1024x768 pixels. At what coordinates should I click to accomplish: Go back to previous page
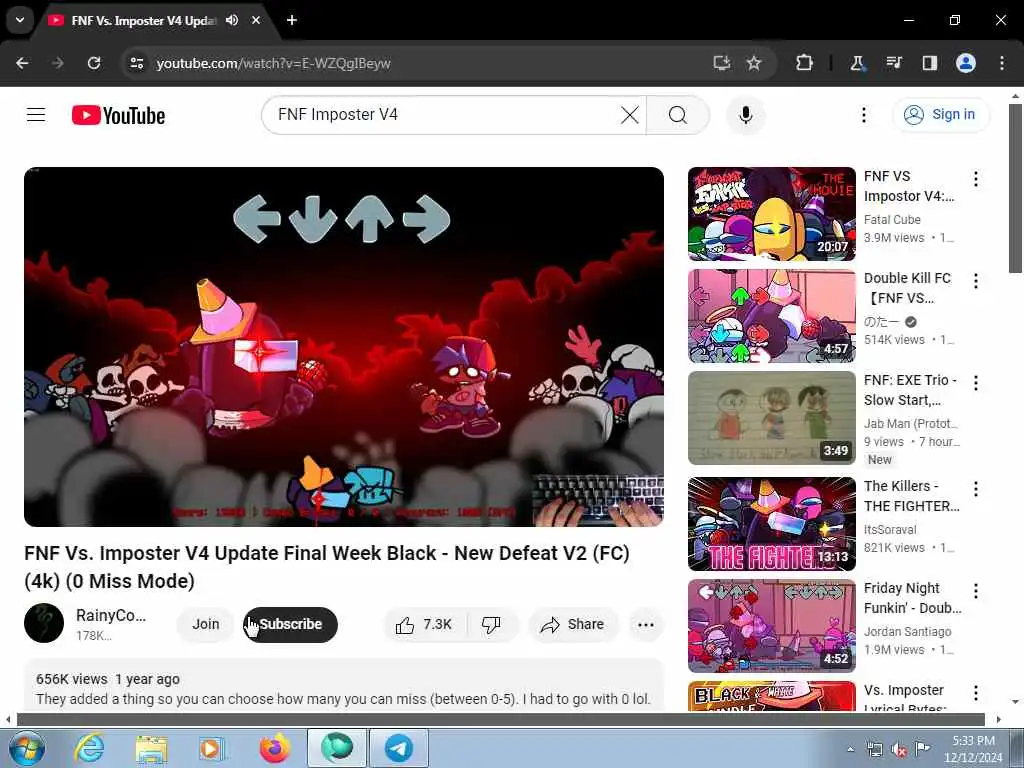point(22,63)
